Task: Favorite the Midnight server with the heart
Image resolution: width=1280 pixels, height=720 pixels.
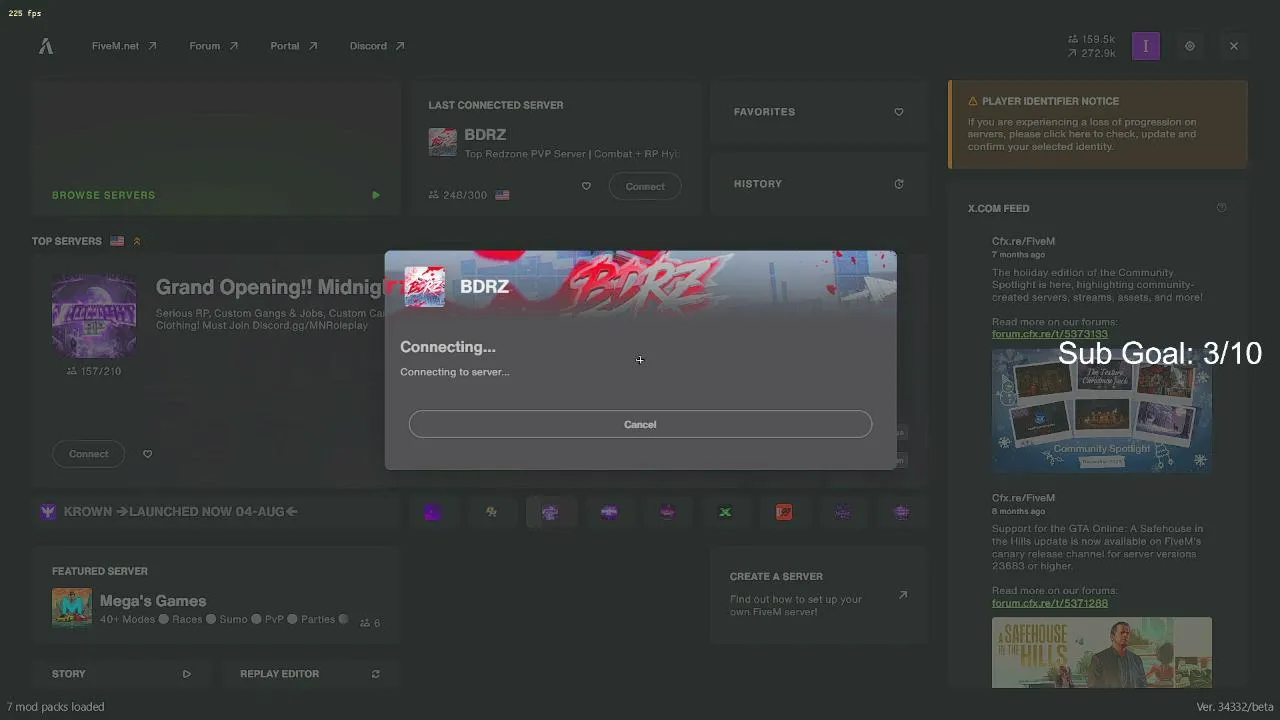Action: click(x=147, y=454)
